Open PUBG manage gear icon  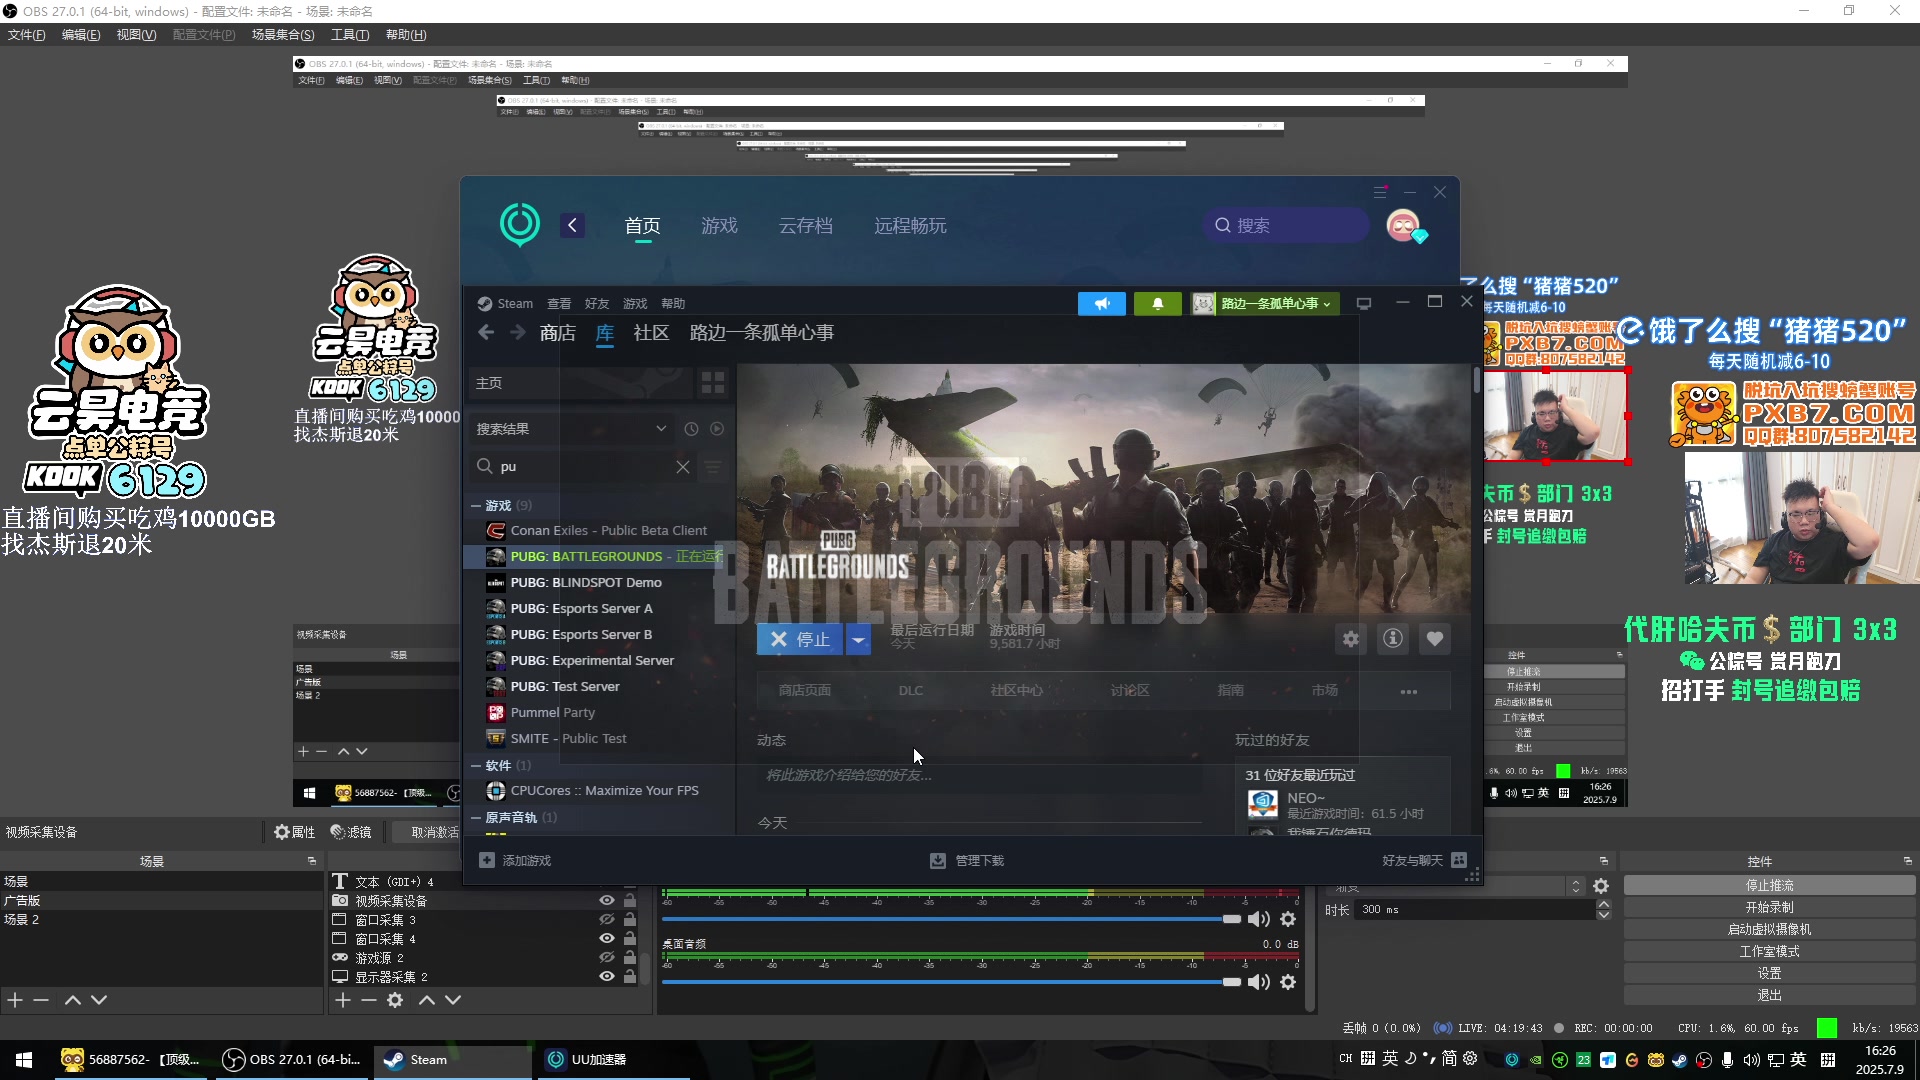pyautogui.click(x=1351, y=639)
